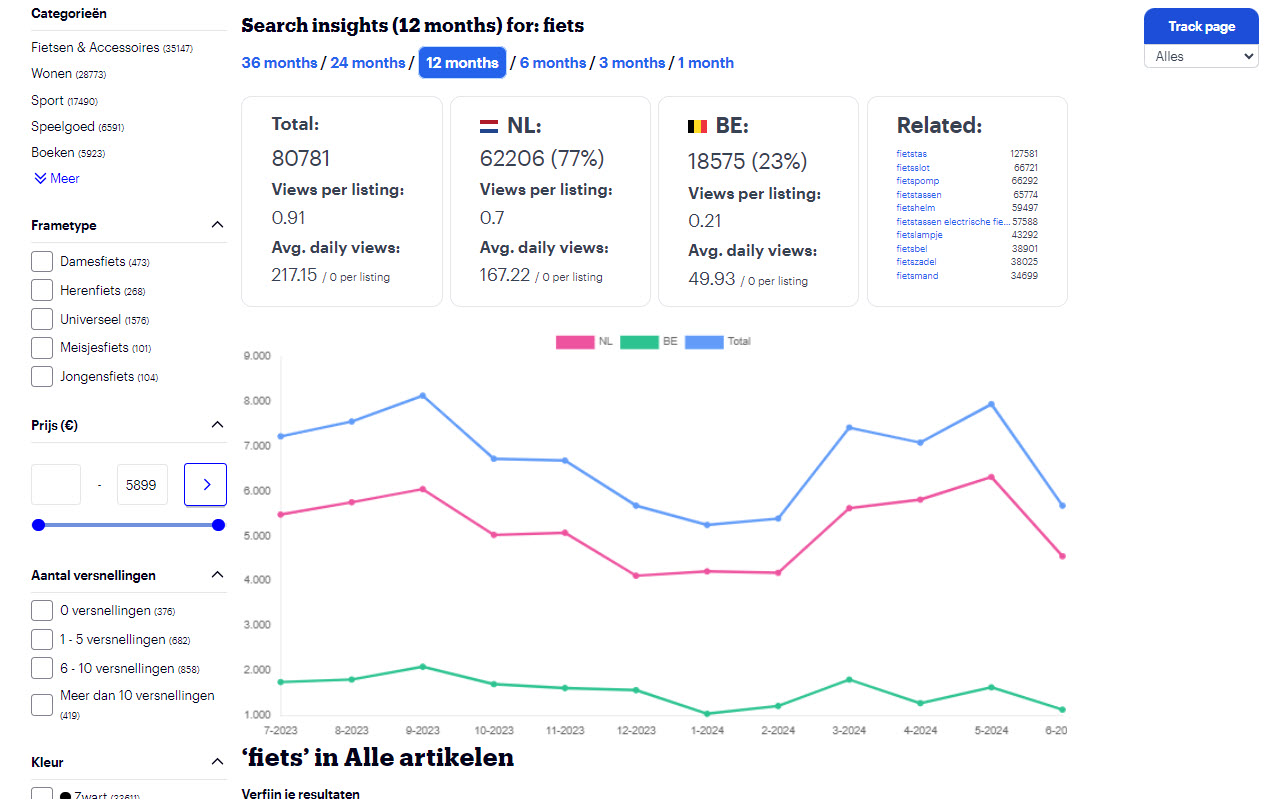Click the price filter arrow button
Image resolution: width=1280 pixels, height=800 pixels.
(x=205, y=484)
